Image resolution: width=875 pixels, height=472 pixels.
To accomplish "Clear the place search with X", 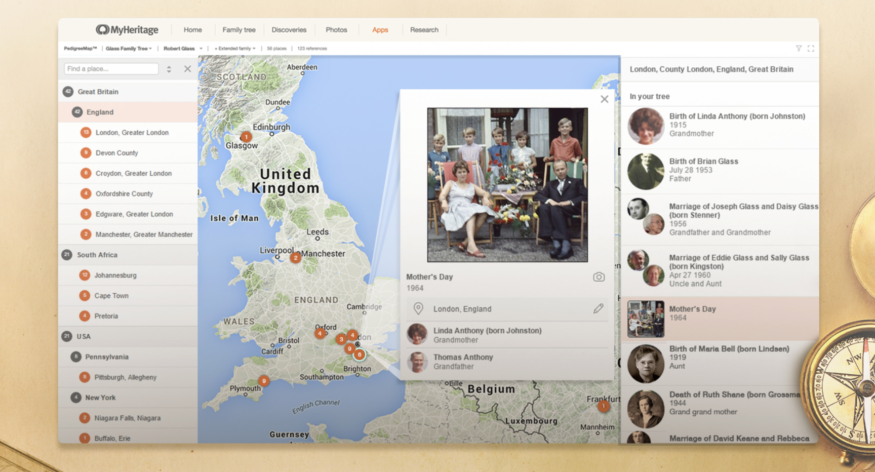I will pyautogui.click(x=188, y=69).
